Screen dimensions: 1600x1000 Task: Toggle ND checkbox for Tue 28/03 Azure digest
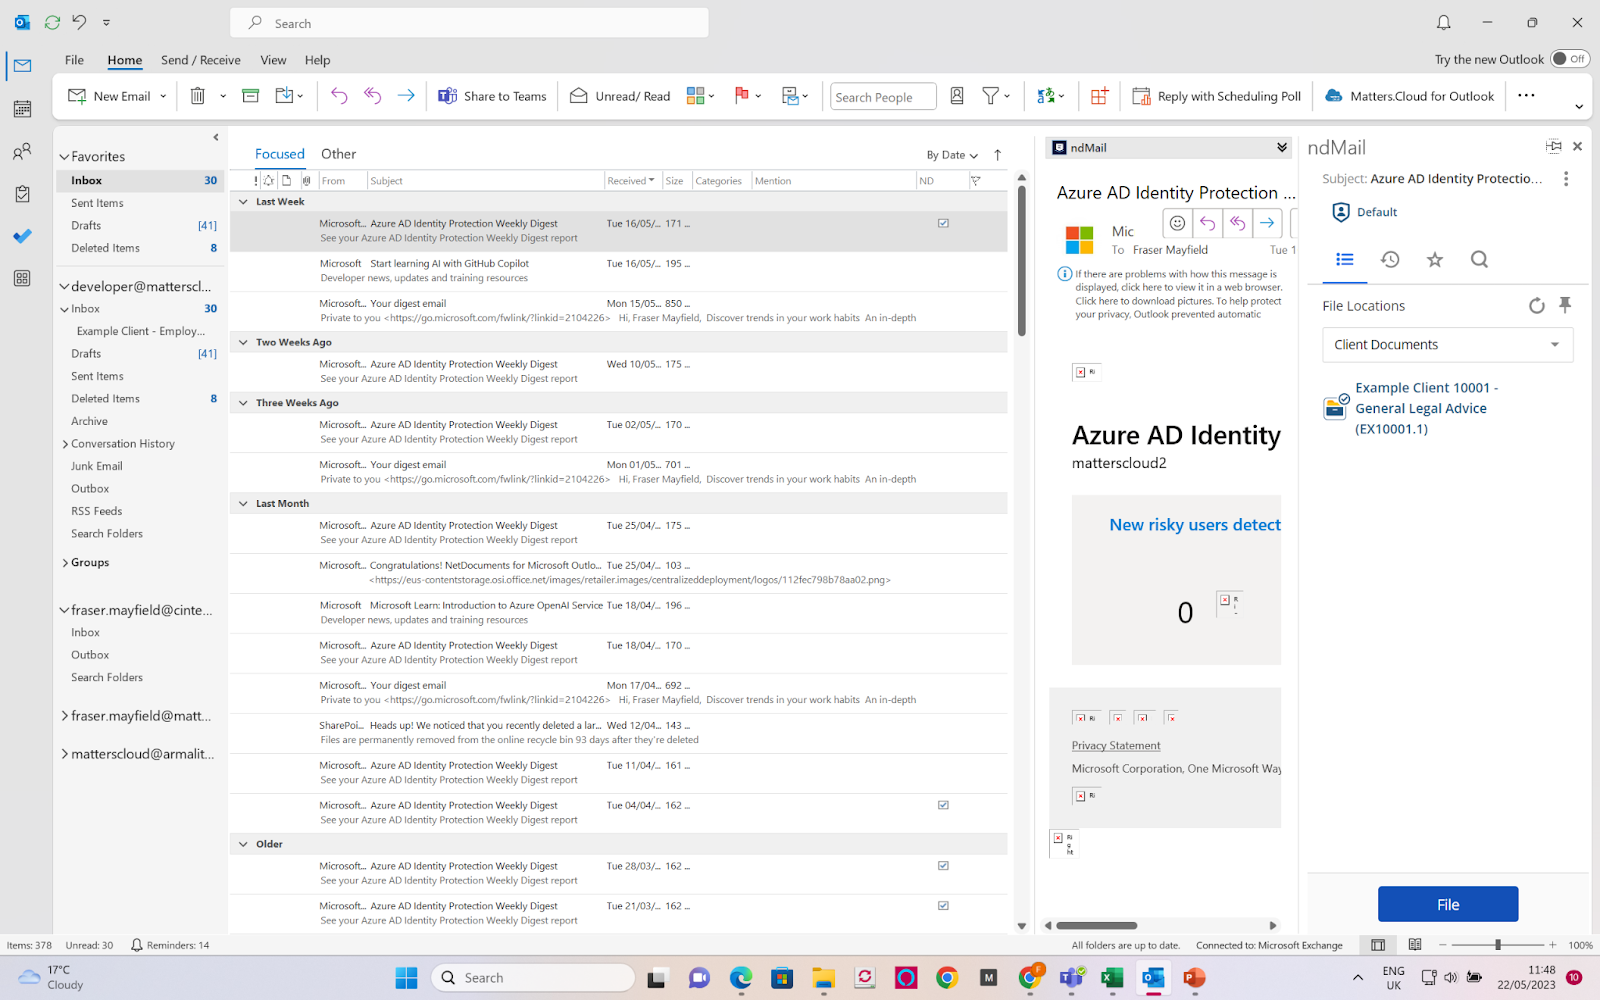coord(943,866)
